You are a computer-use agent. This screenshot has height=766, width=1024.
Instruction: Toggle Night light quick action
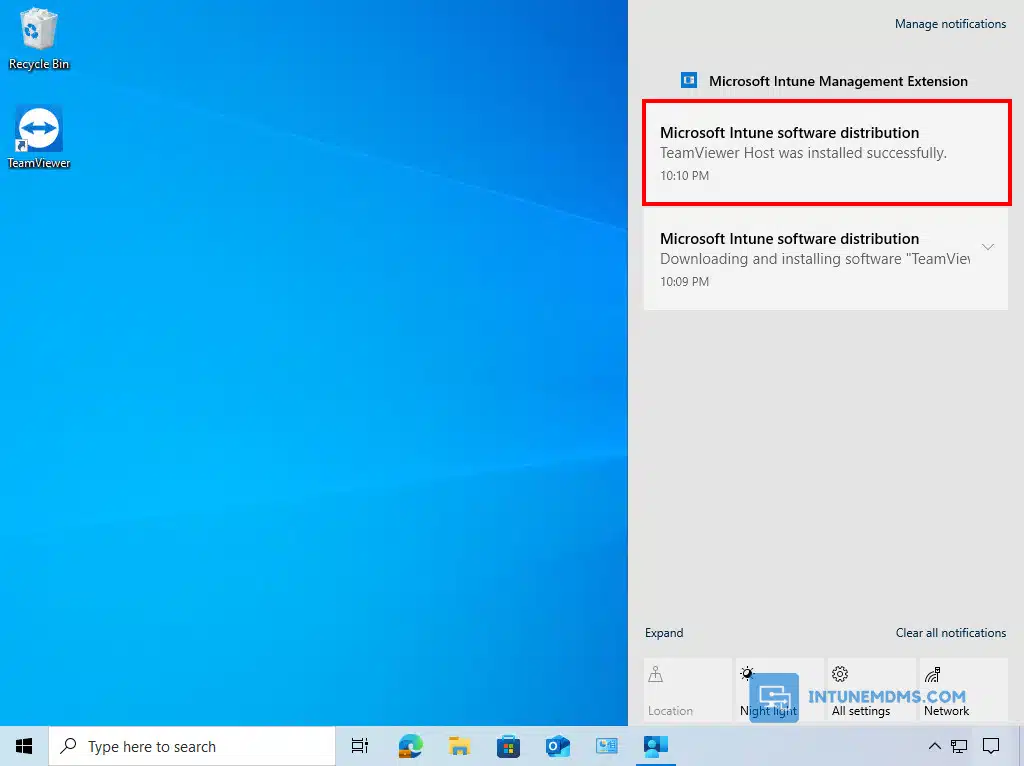pyautogui.click(x=779, y=690)
